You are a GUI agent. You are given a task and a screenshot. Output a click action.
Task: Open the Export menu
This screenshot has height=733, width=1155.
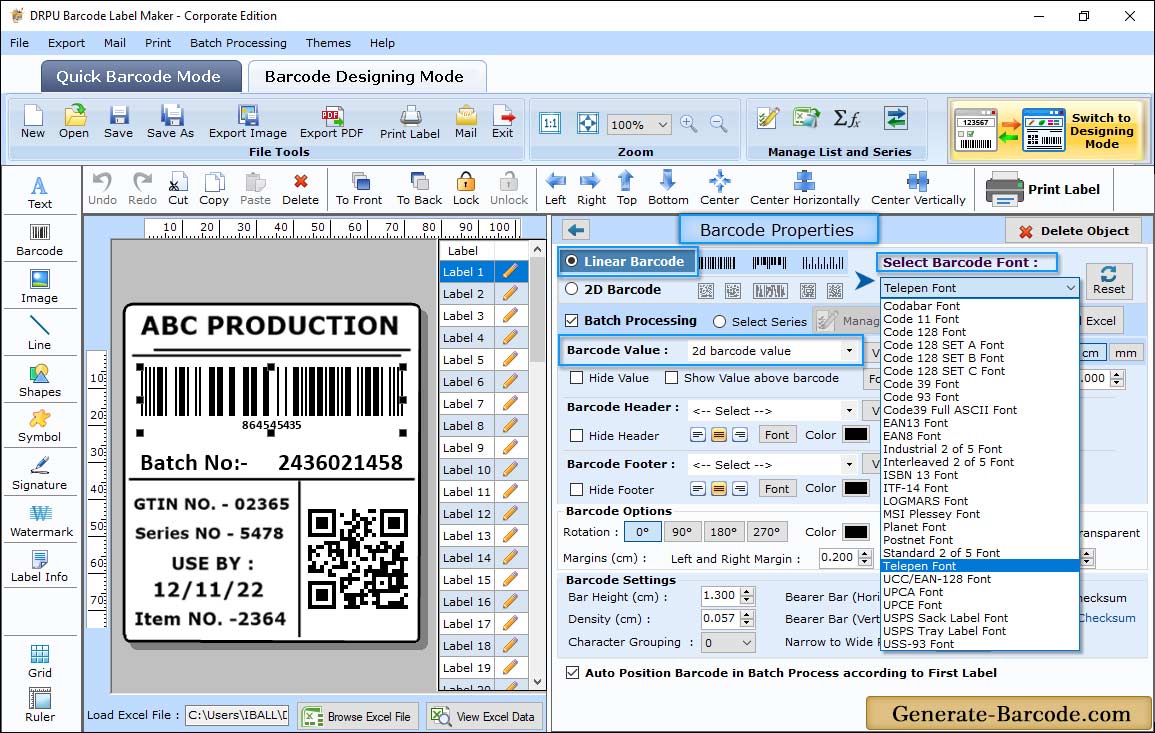(66, 43)
